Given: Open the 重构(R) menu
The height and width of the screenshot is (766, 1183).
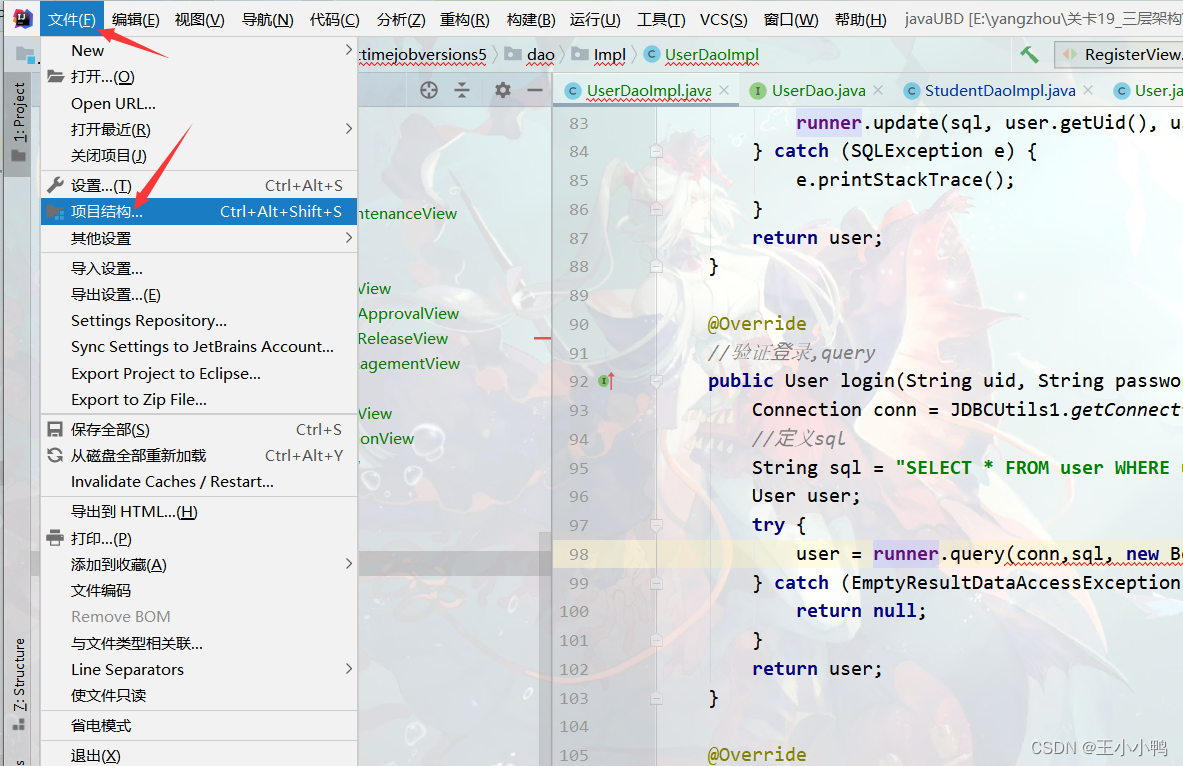Looking at the screenshot, I should pos(465,20).
